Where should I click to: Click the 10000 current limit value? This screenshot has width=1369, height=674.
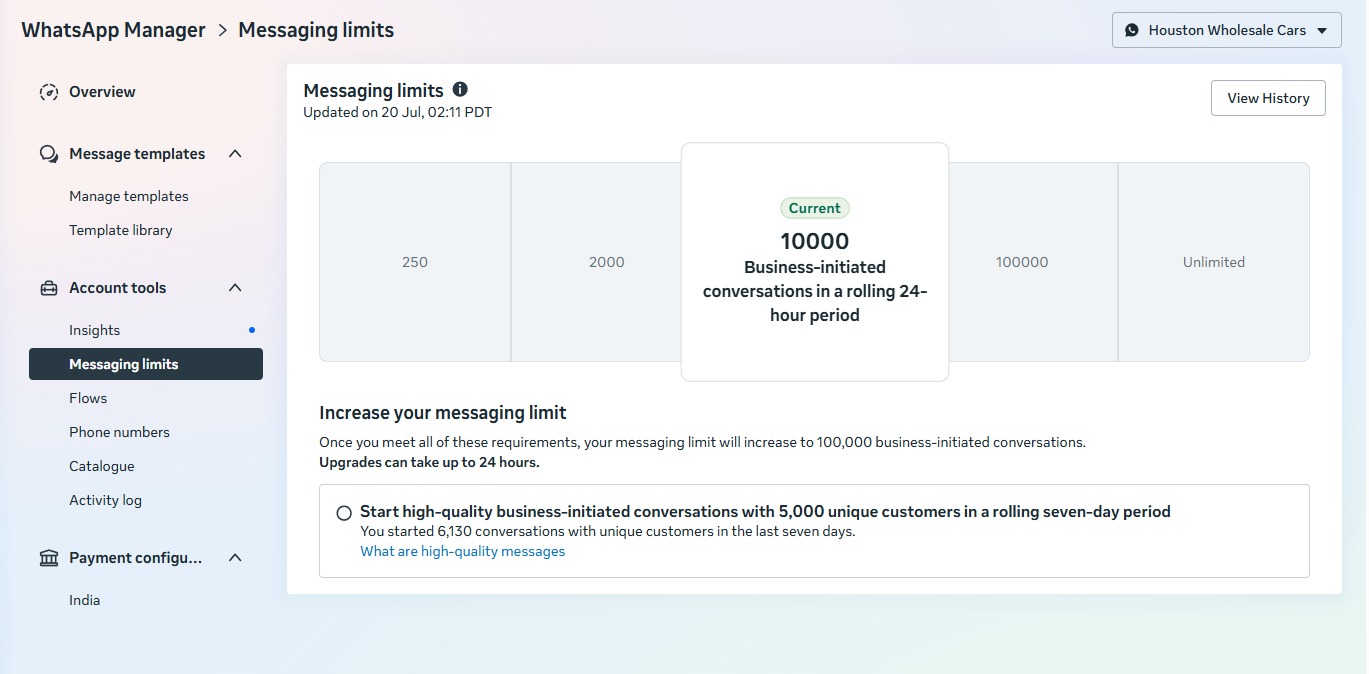pyautogui.click(x=815, y=241)
